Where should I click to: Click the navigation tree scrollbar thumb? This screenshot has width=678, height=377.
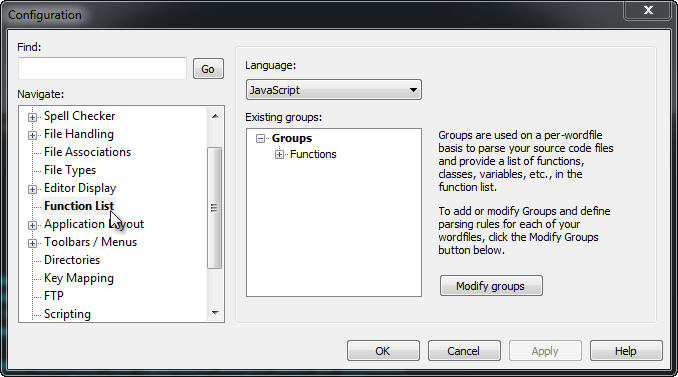[x=214, y=208]
